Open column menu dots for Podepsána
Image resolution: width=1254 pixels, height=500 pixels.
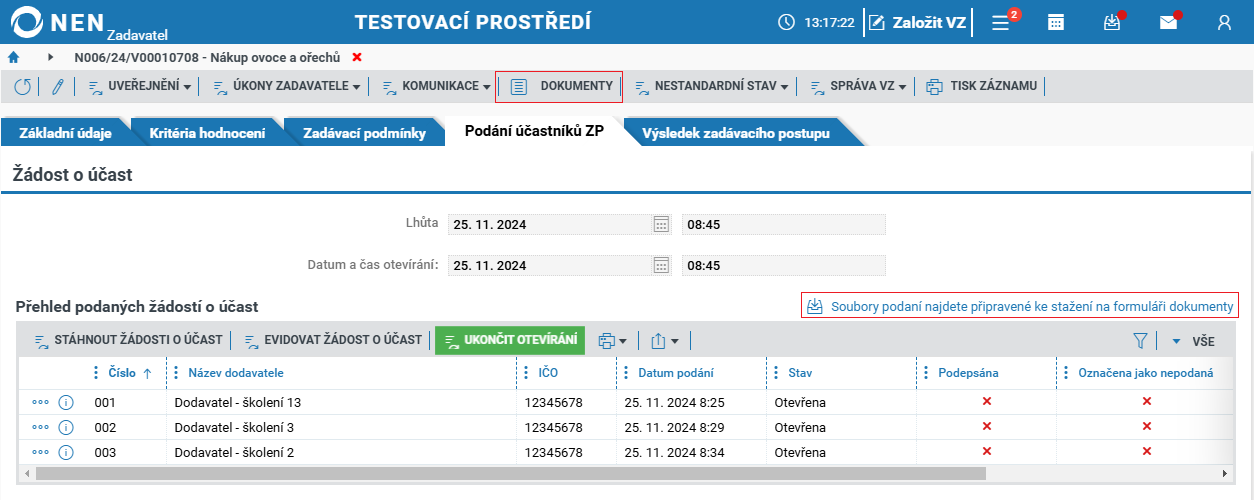pos(926,373)
